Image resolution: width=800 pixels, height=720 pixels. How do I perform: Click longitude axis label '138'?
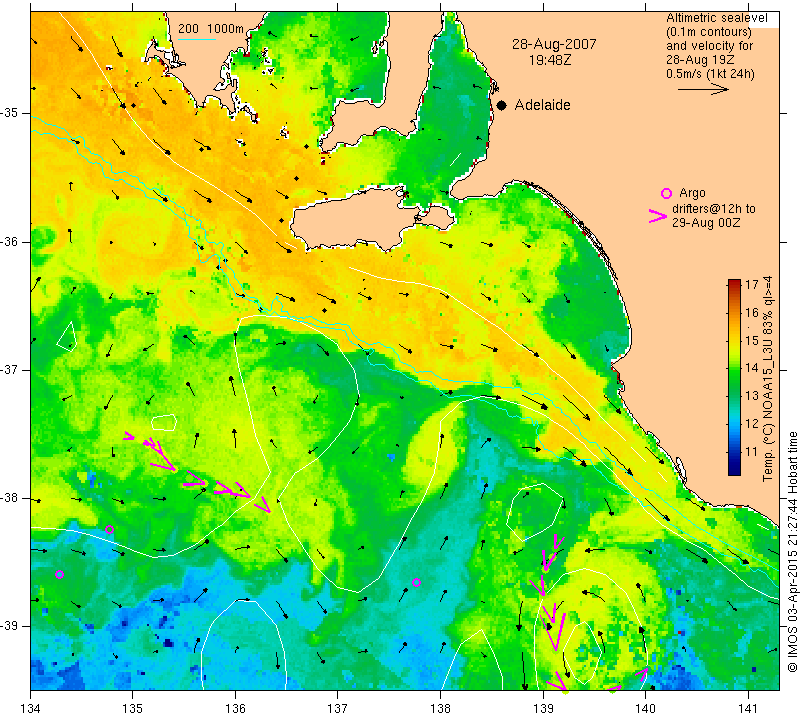point(440,709)
